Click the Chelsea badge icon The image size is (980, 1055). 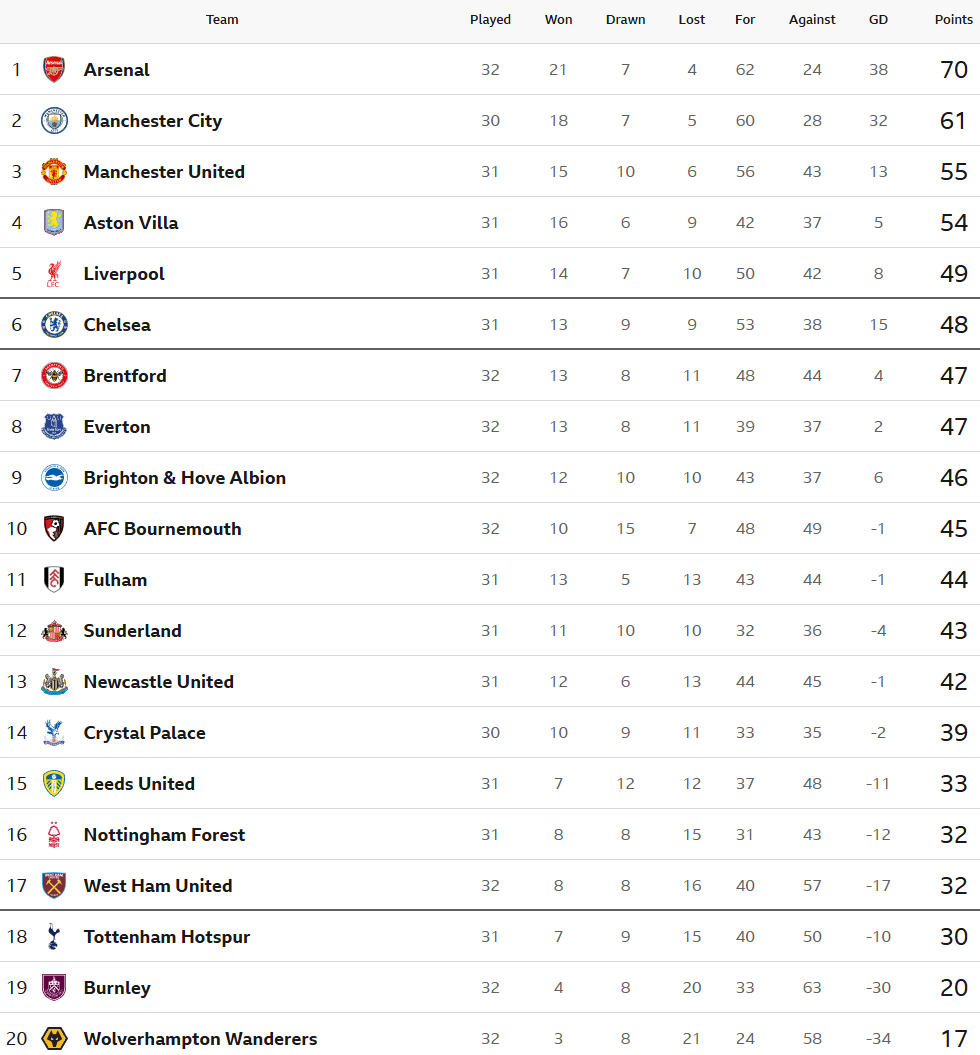pyautogui.click(x=54, y=325)
